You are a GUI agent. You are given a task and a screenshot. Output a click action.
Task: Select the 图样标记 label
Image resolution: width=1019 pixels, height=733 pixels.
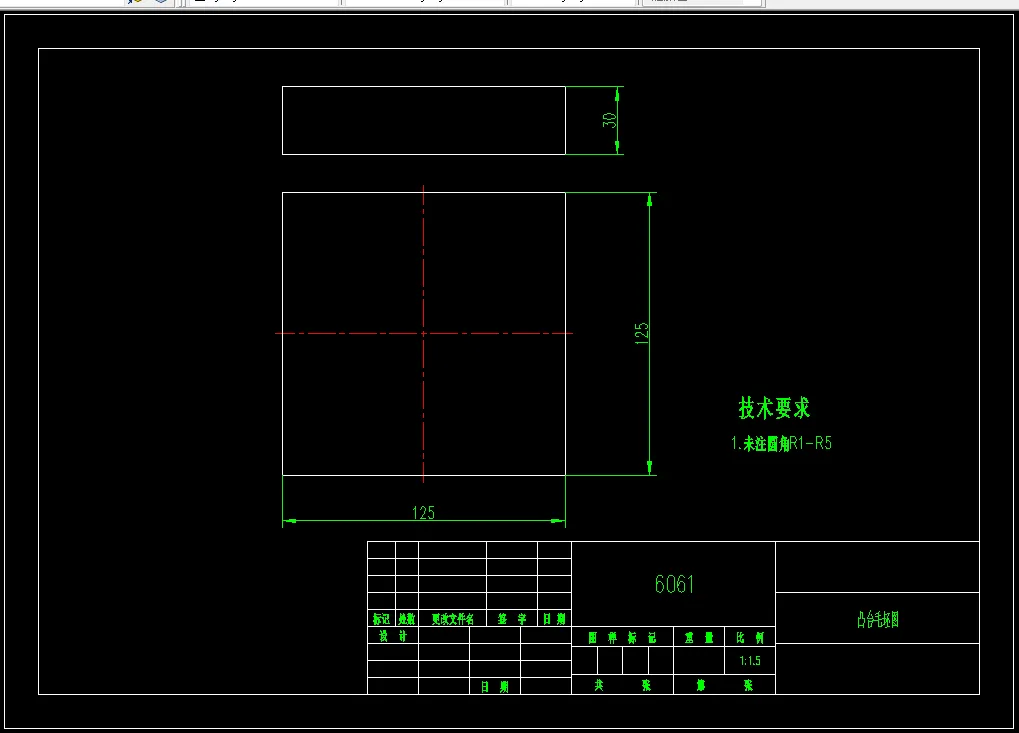[622, 637]
